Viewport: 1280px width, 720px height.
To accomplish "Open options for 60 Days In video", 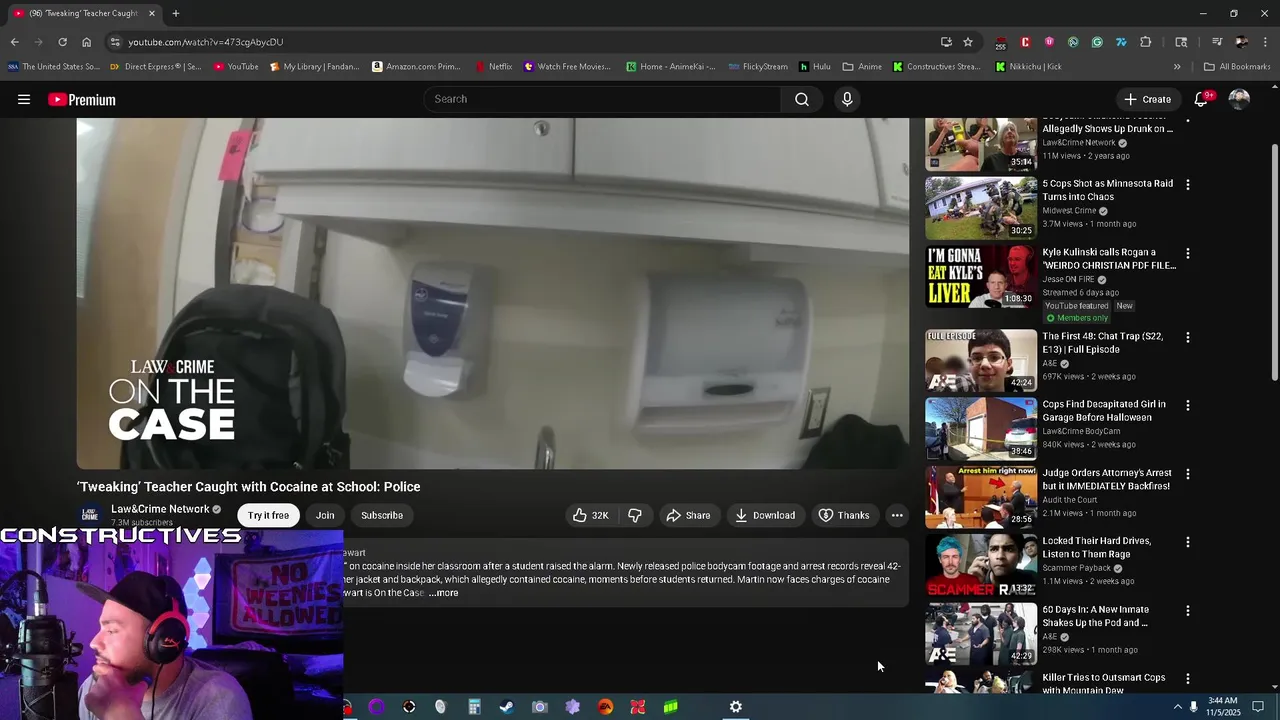I will tap(1187, 611).
